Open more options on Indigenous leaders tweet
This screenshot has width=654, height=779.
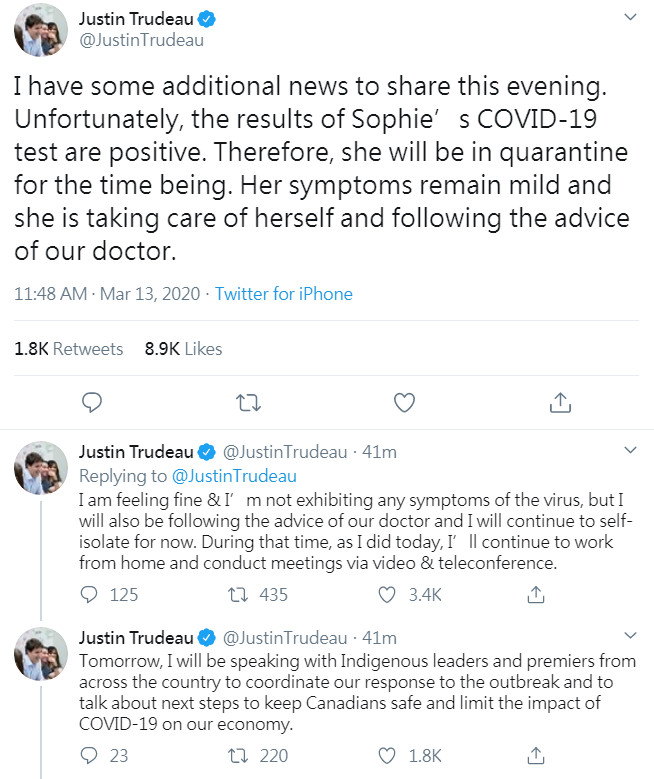pyautogui.click(x=629, y=636)
